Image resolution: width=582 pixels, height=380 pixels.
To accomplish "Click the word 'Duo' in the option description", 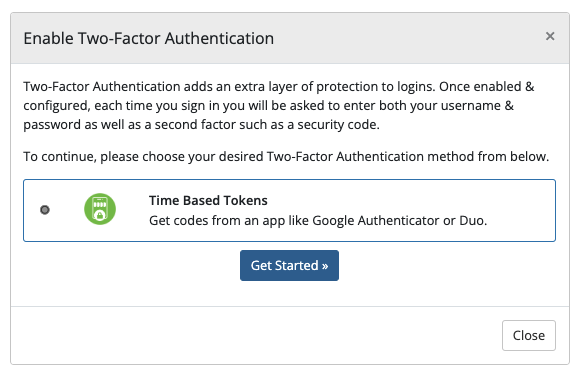I will pos(471,221).
